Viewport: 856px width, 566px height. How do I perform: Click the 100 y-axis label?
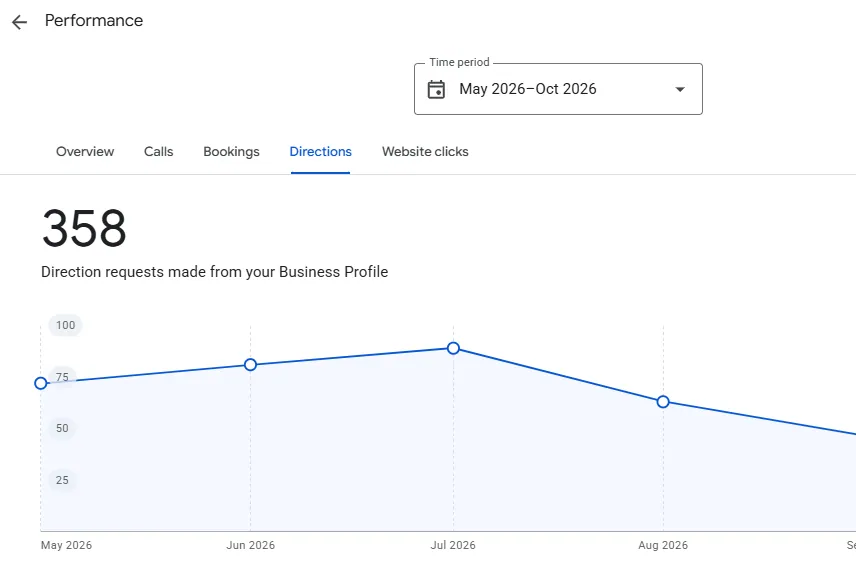click(66, 325)
